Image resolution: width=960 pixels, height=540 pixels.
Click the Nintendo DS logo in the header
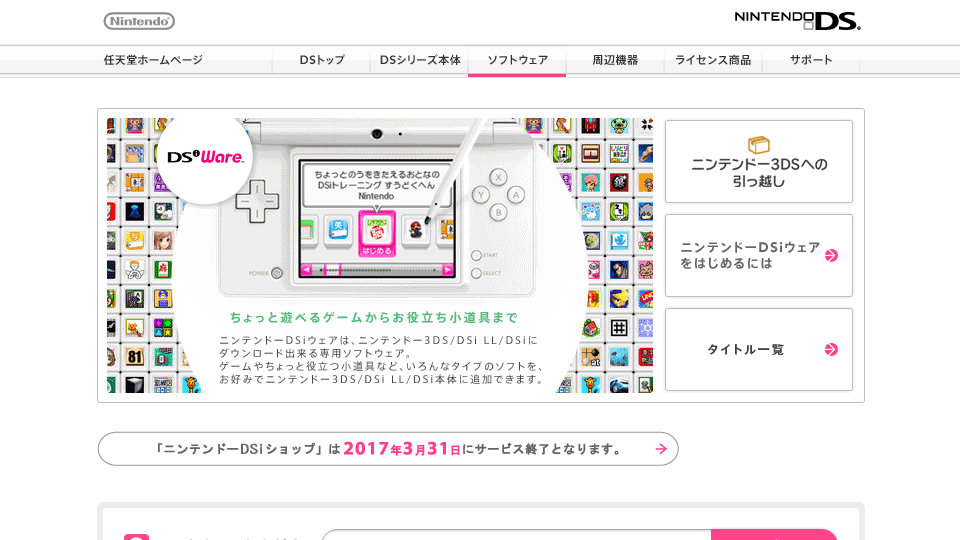[797, 20]
